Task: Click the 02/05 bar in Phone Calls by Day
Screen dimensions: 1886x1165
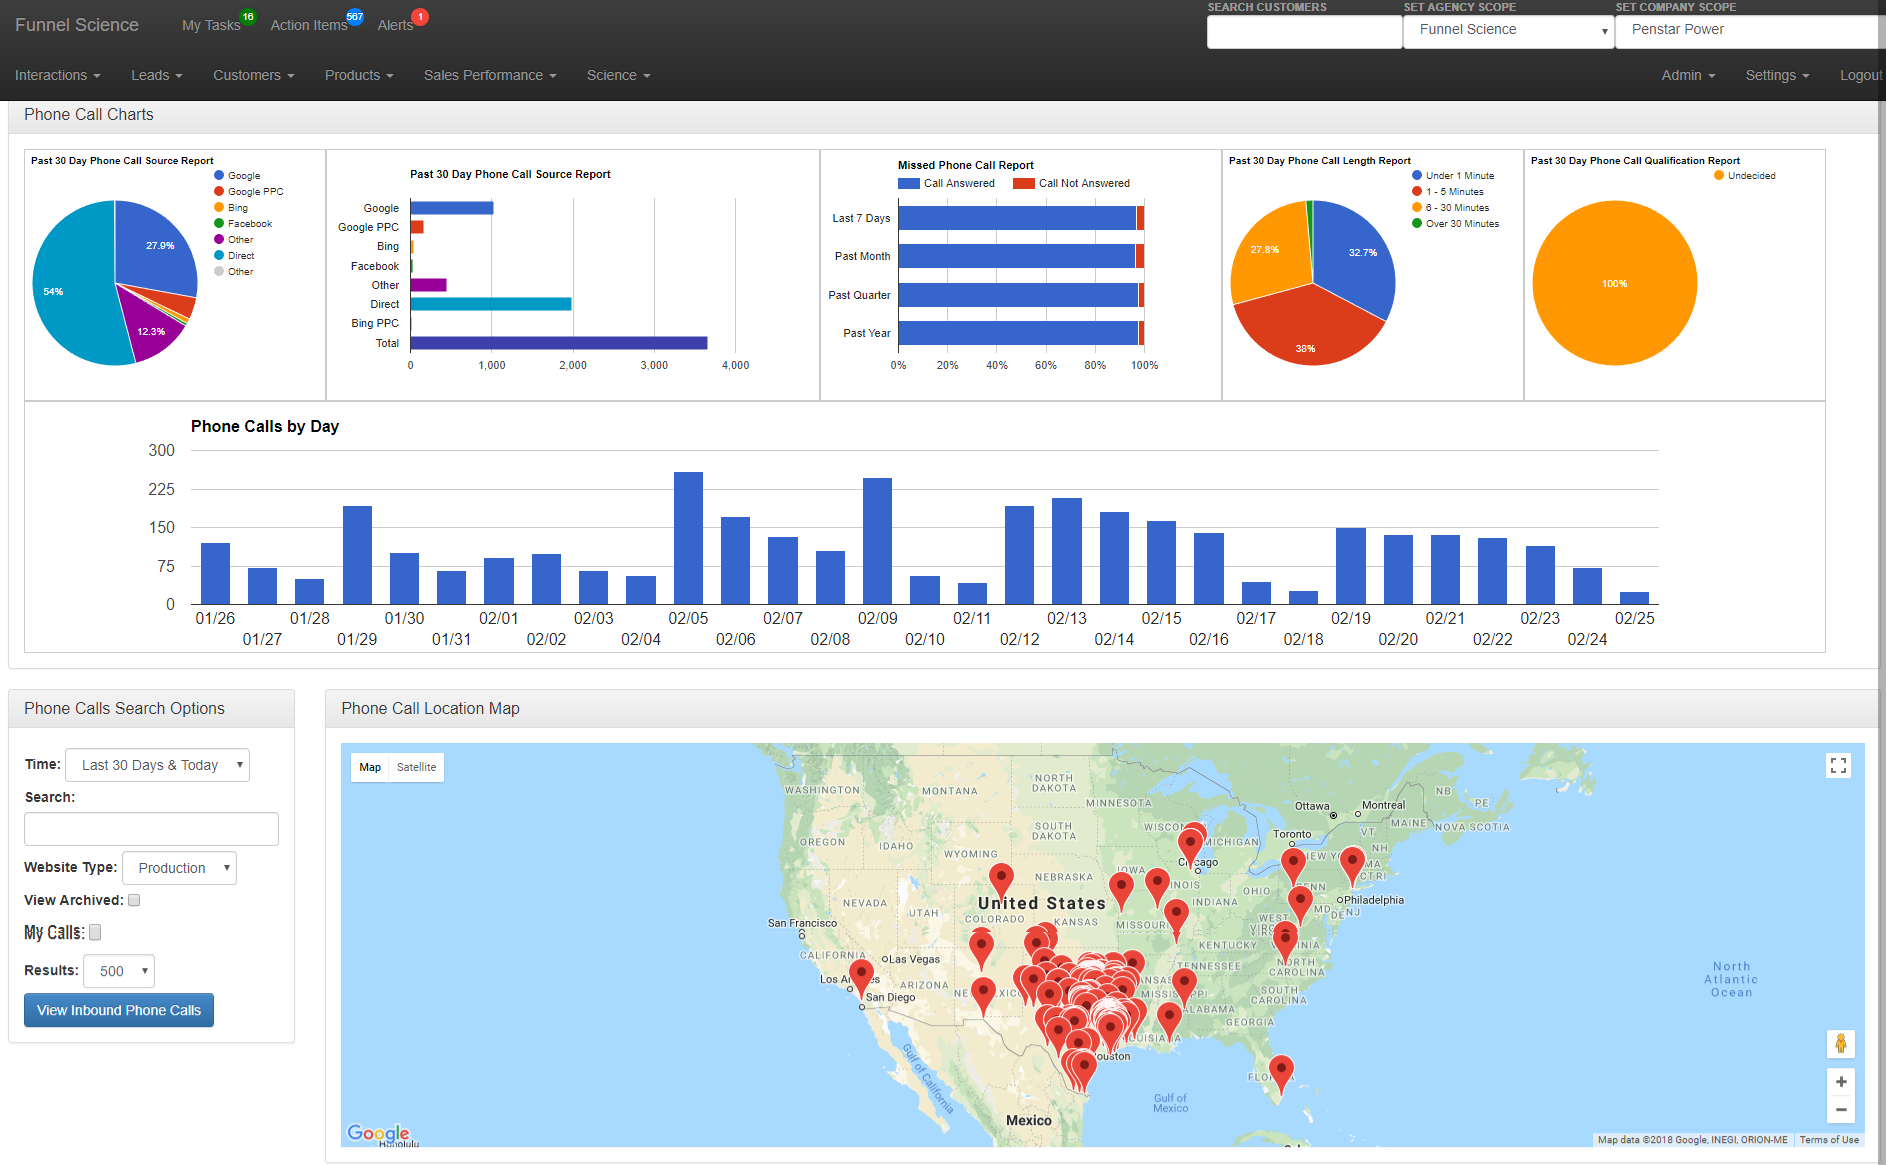Action: [688, 538]
